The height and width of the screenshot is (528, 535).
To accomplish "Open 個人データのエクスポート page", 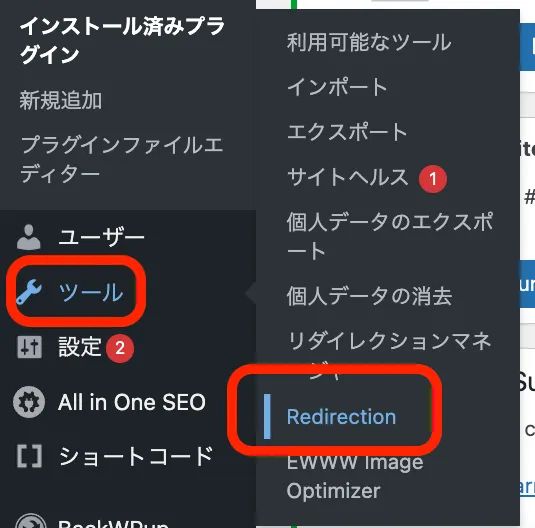I will (390, 236).
